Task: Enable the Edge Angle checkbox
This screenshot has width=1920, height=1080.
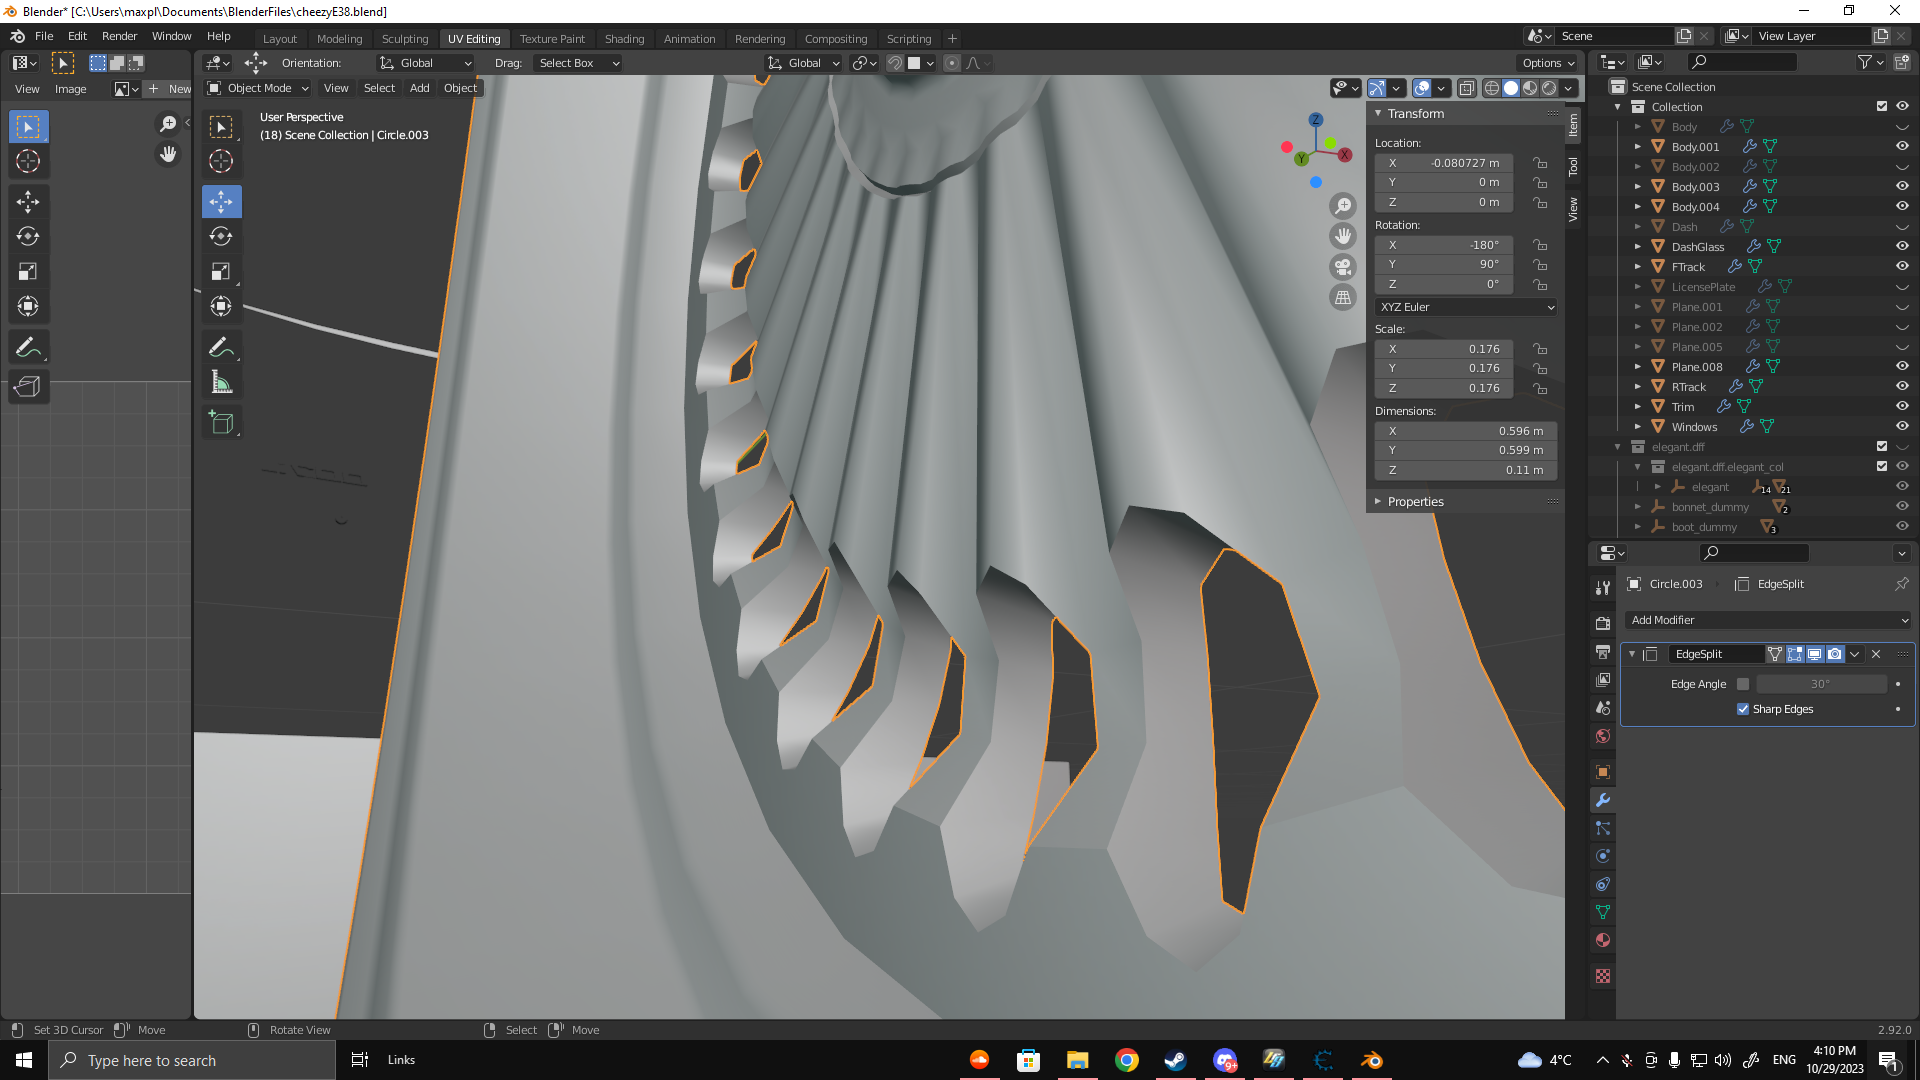Action: click(x=1743, y=684)
